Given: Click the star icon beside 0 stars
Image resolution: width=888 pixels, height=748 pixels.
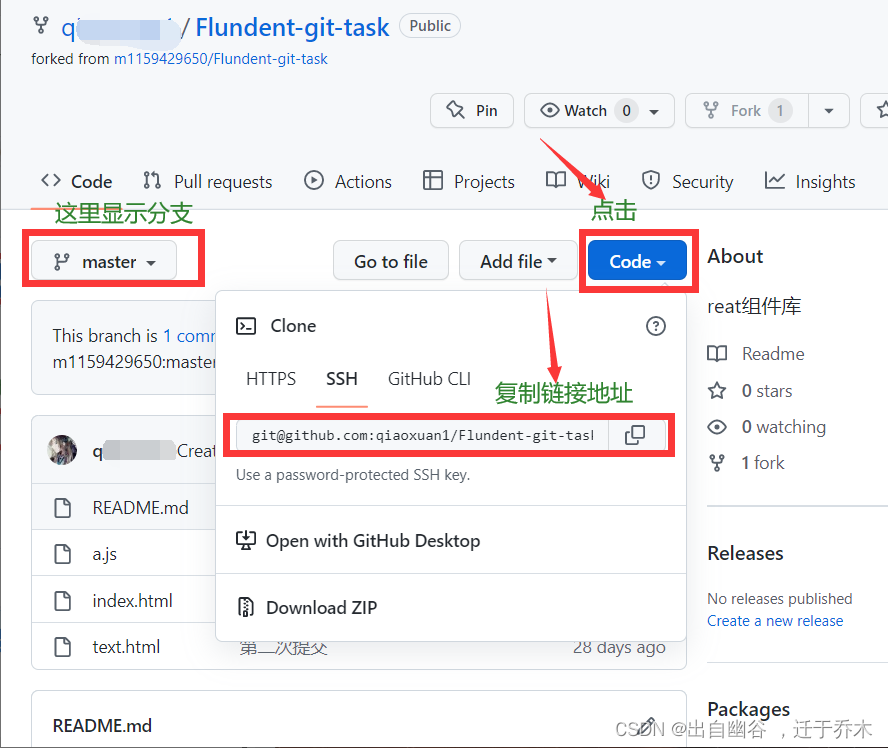Looking at the screenshot, I should tap(717, 391).
